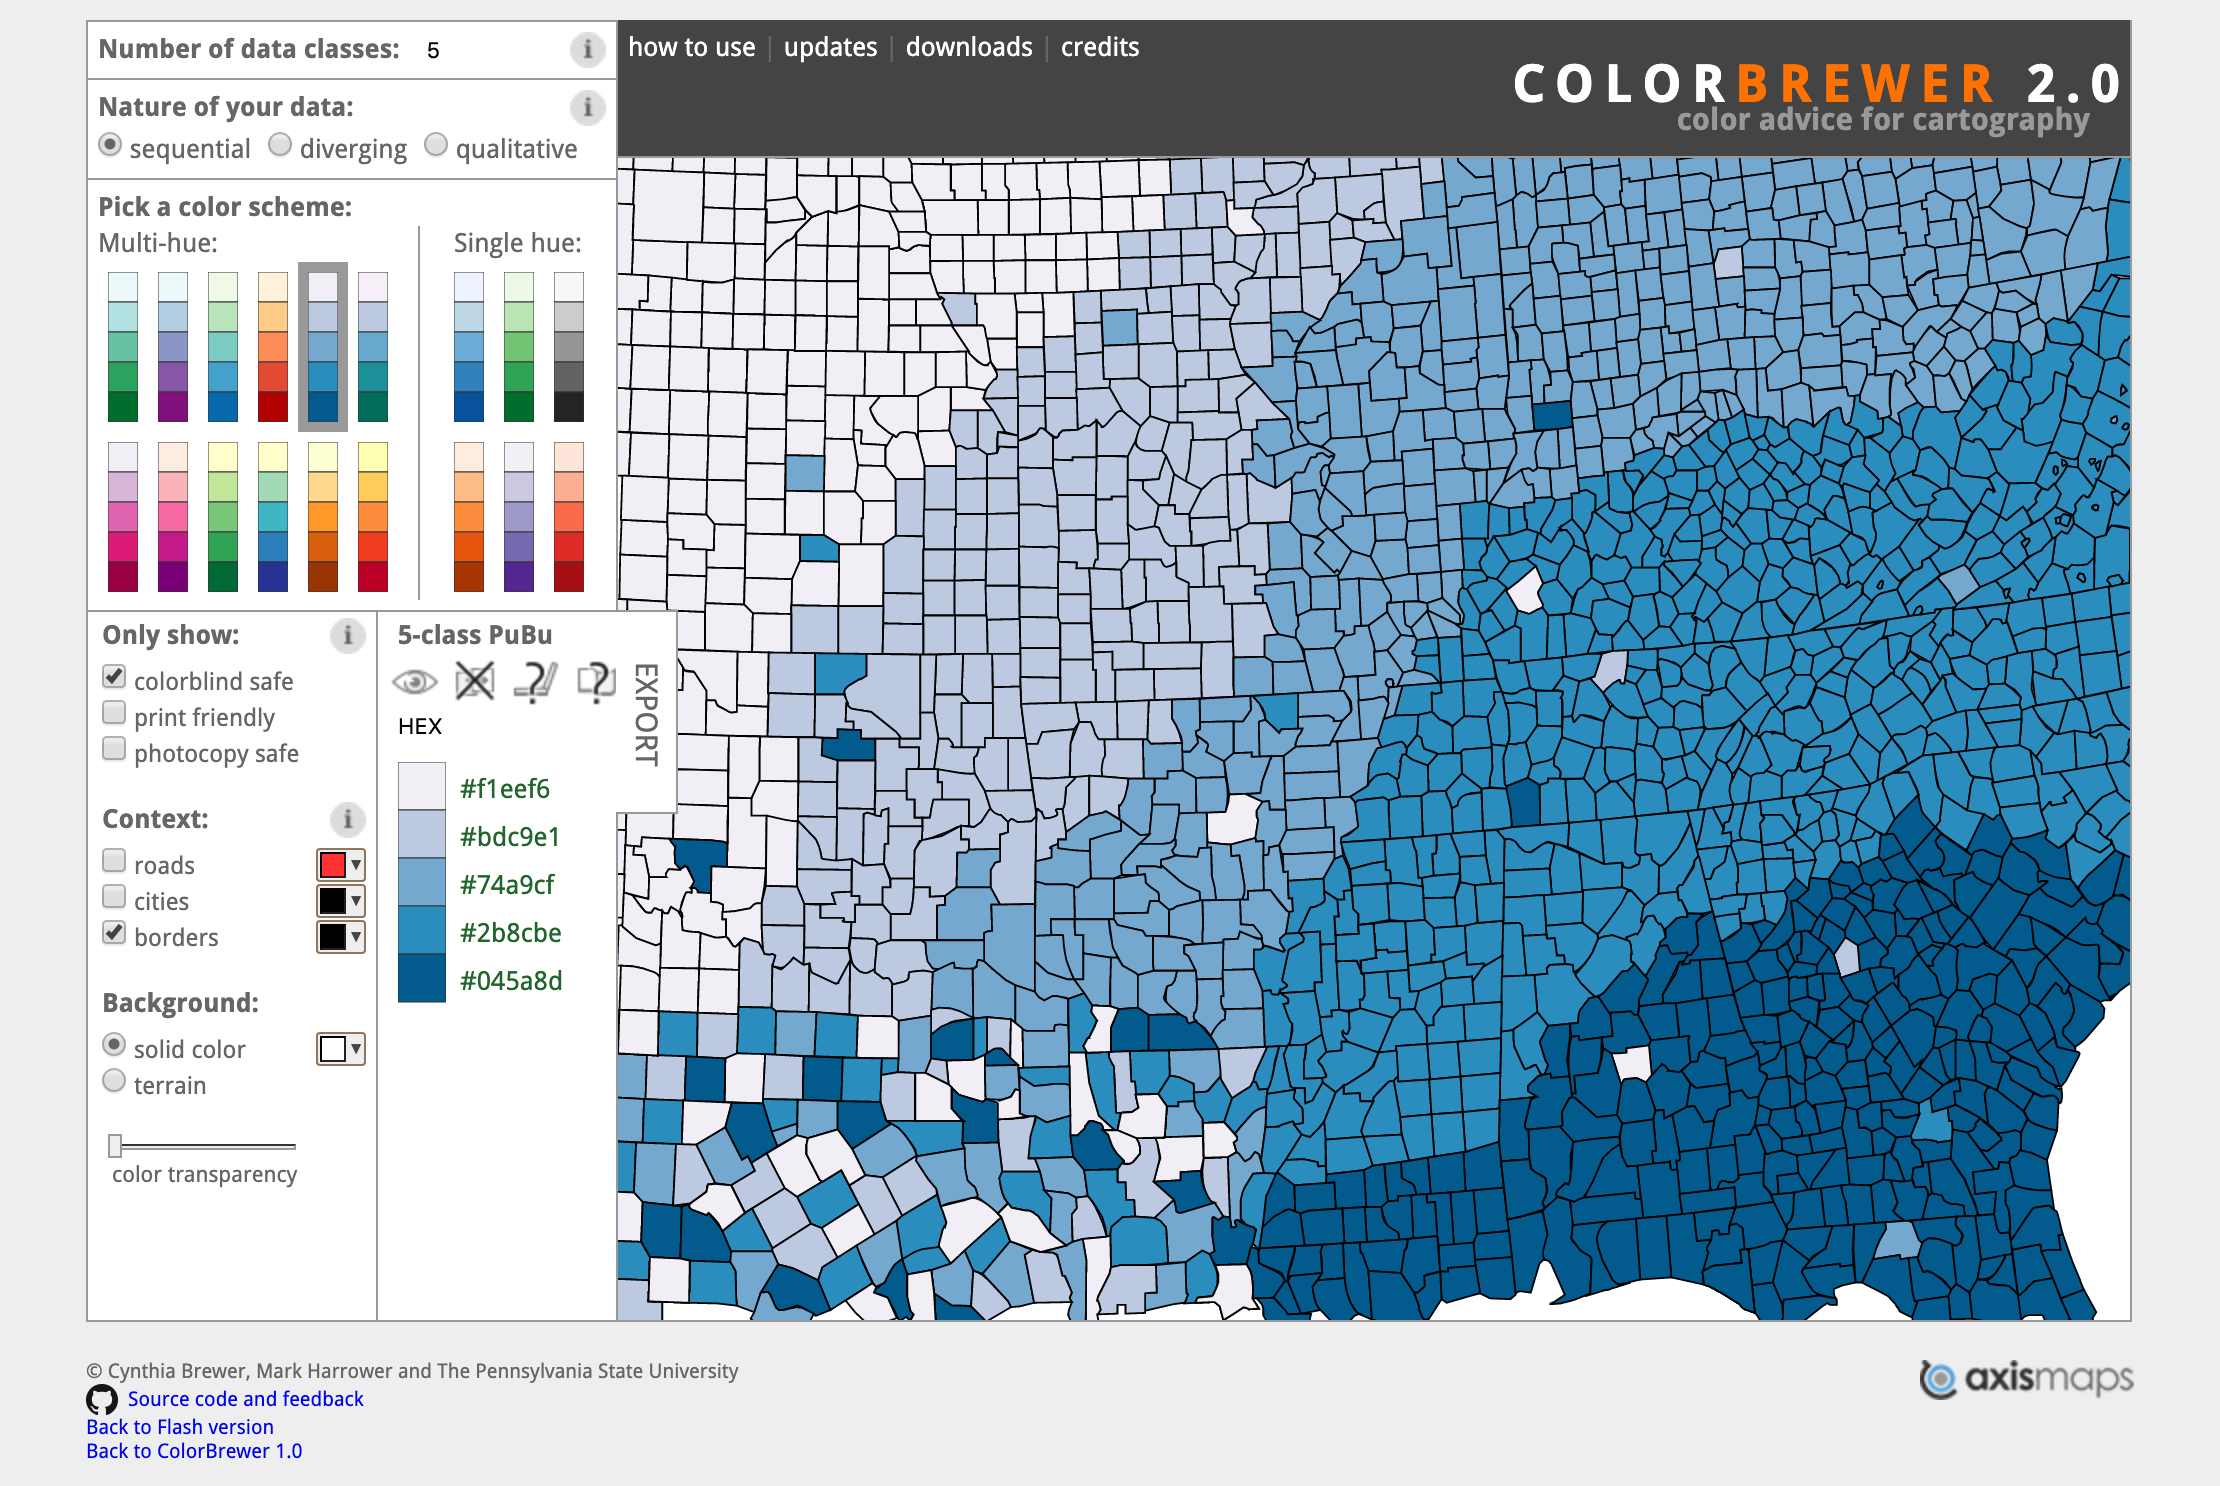Uncheck the borders context checkbox
Screen dimensions: 2220x1486
(x=114, y=933)
